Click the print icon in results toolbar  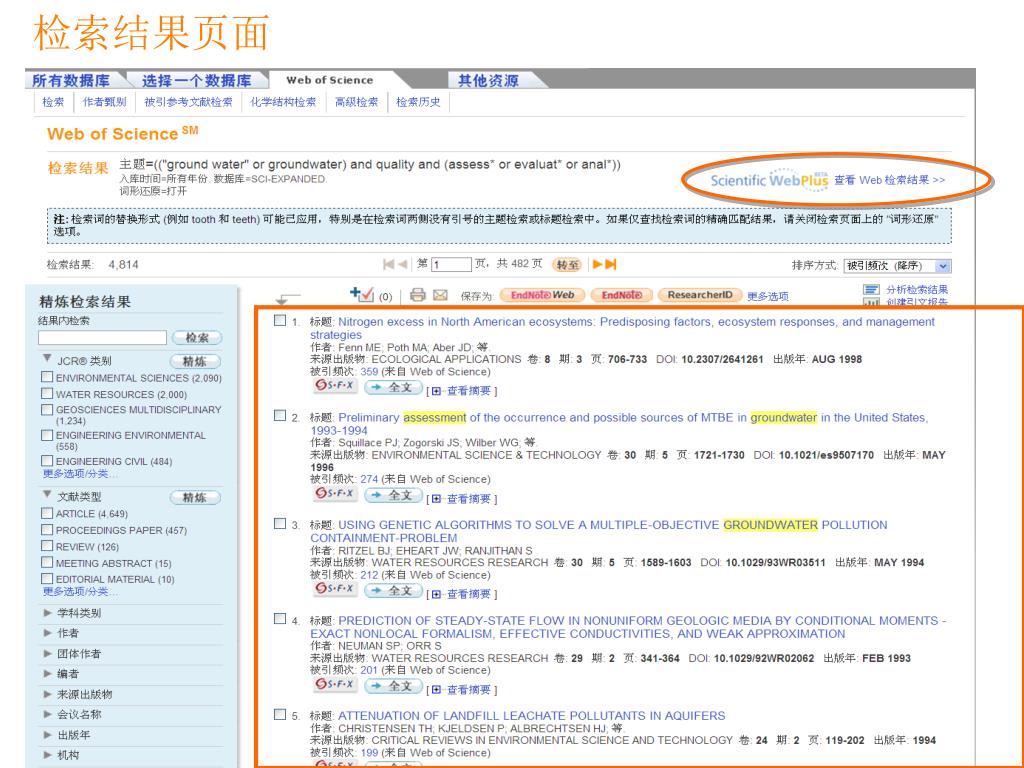(x=419, y=296)
